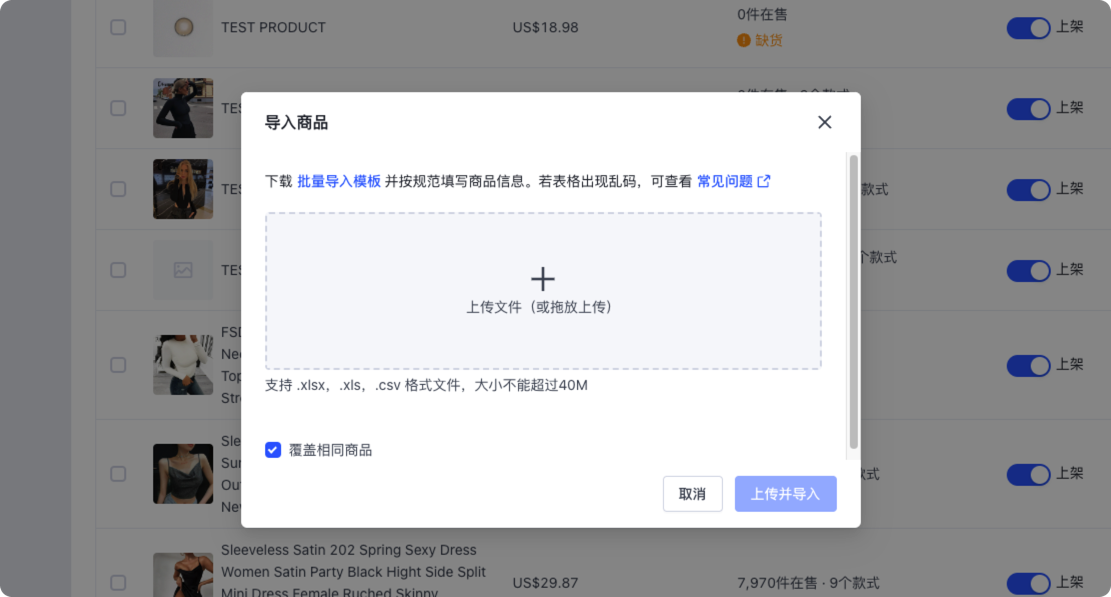Click the 支持 .xlsx, .xls, .csv format note
1111x597 pixels.
426,385
